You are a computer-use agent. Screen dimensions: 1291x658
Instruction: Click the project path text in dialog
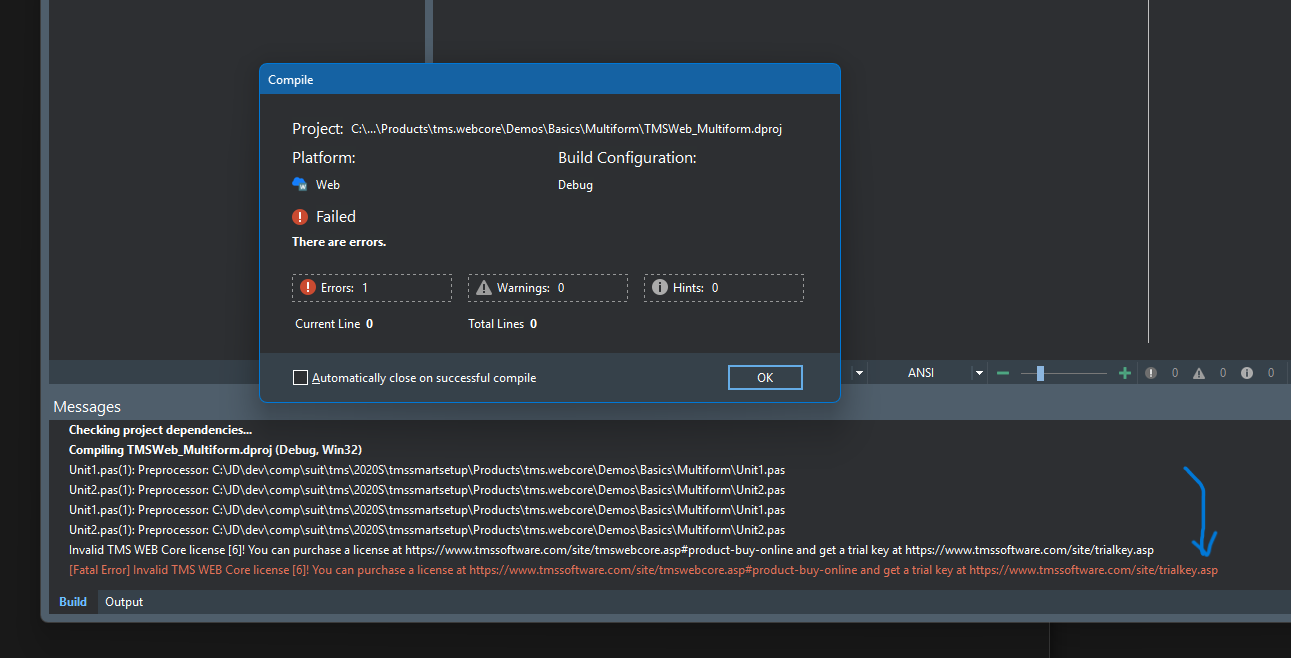(x=566, y=129)
